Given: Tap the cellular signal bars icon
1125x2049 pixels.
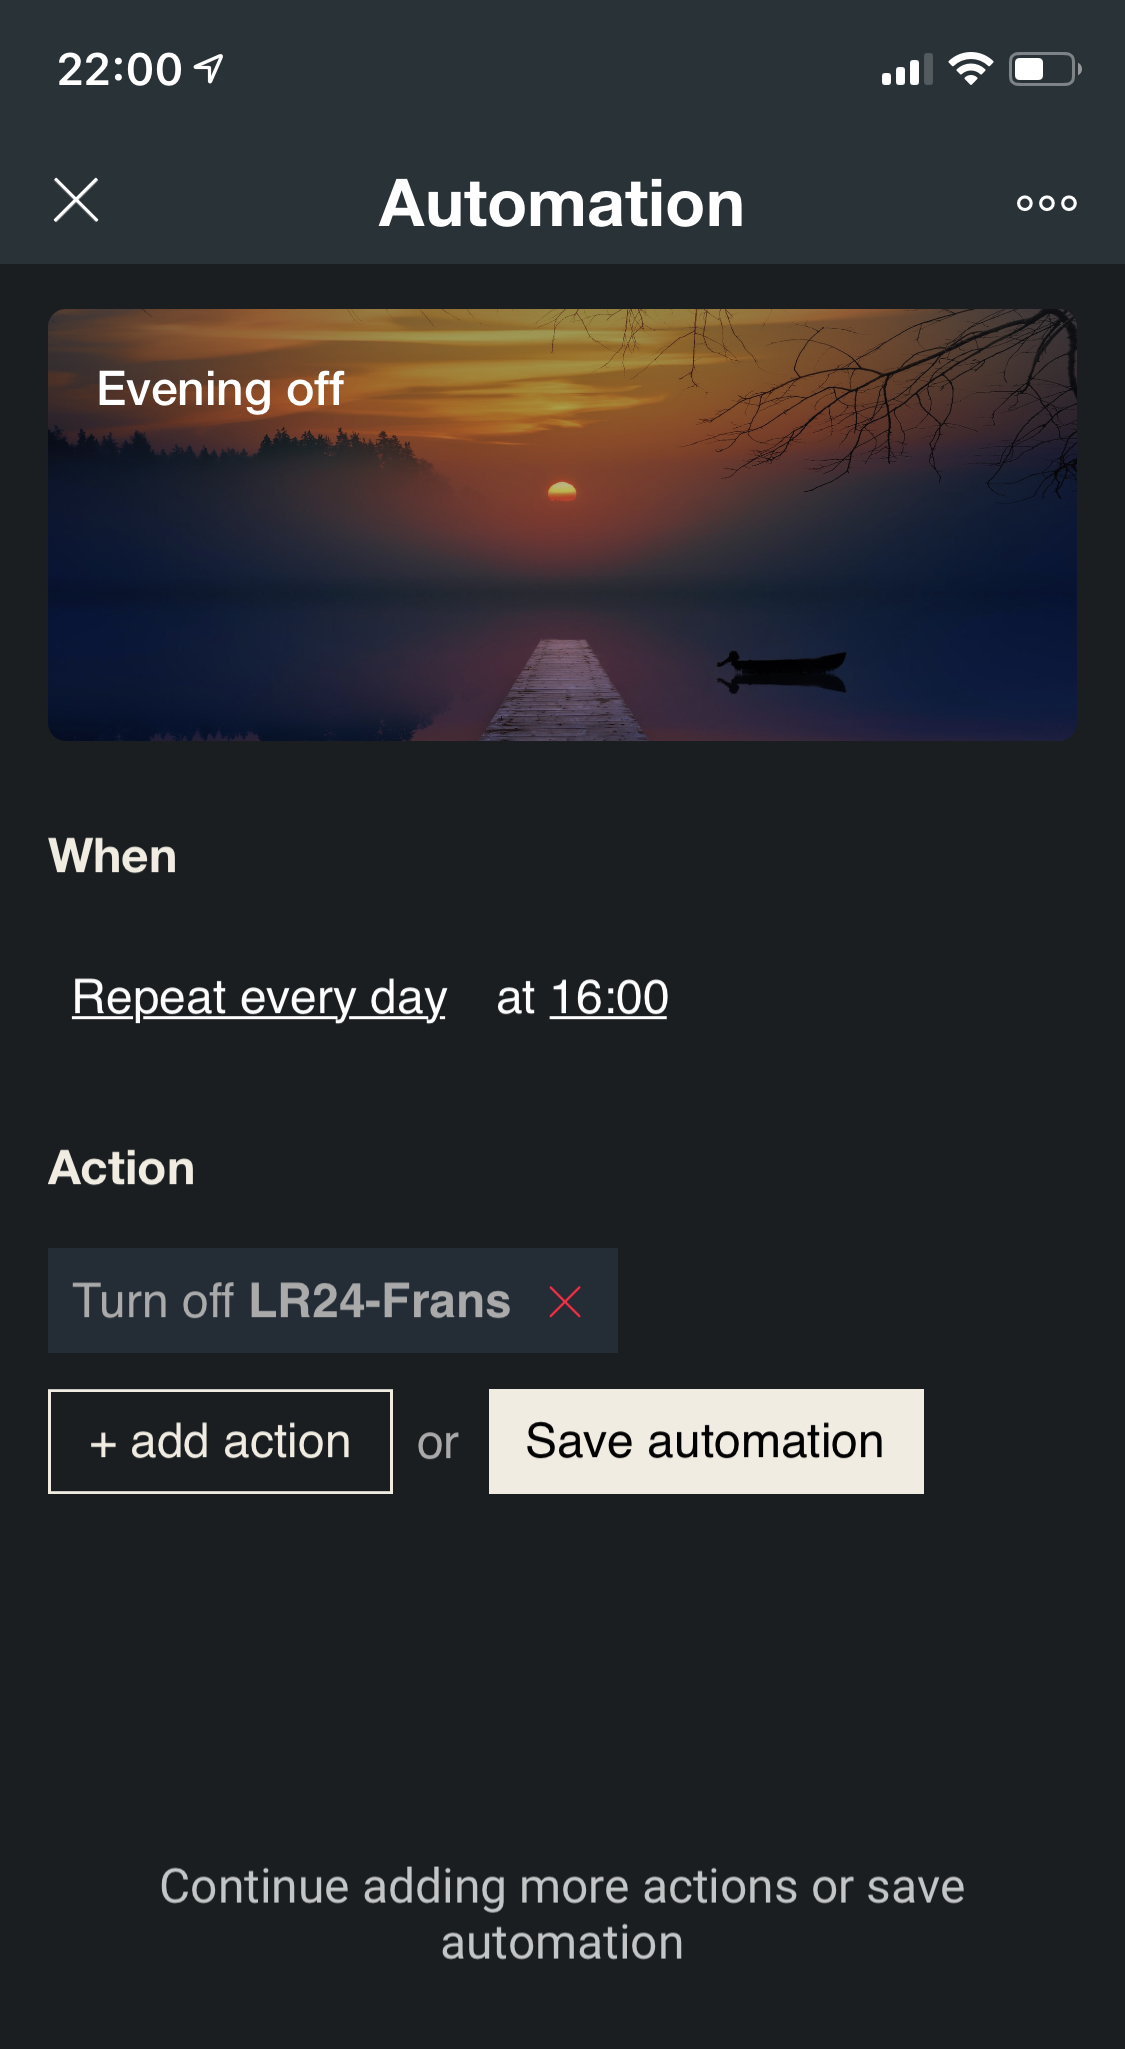Looking at the screenshot, I should (x=906, y=70).
